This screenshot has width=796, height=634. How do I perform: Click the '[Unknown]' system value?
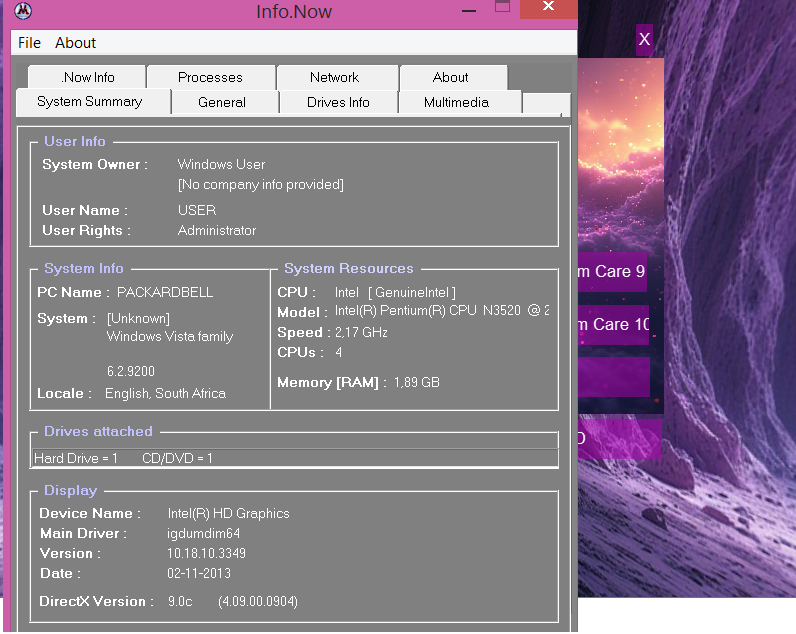[x=138, y=318]
